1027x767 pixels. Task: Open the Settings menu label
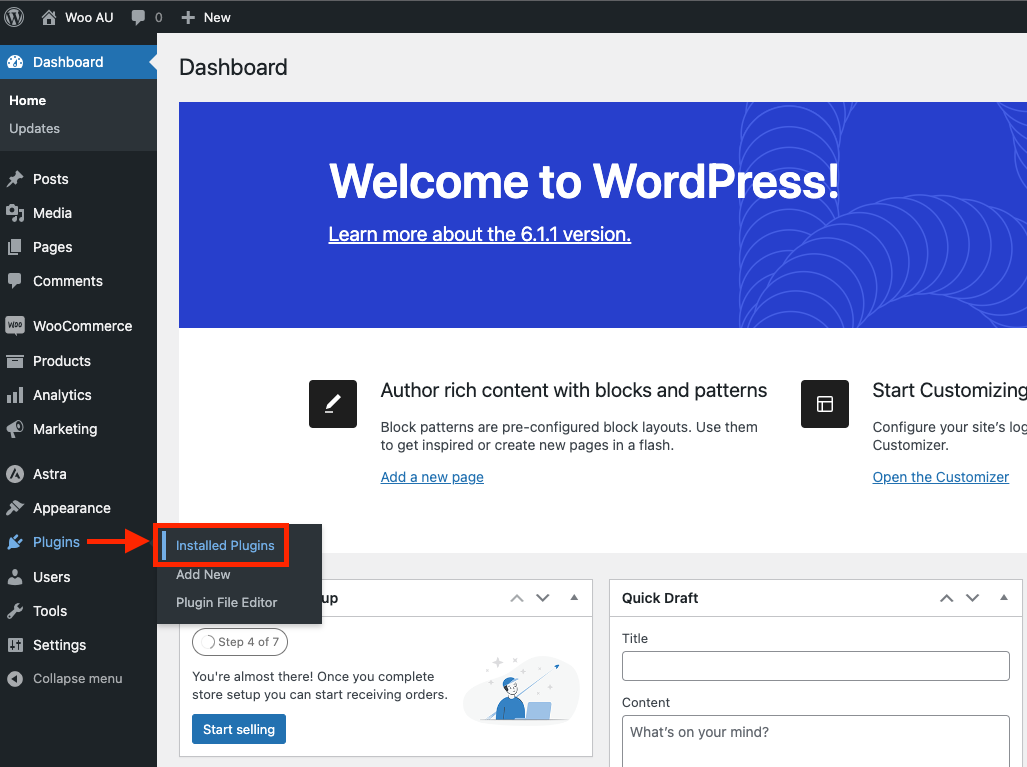(x=60, y=645)
